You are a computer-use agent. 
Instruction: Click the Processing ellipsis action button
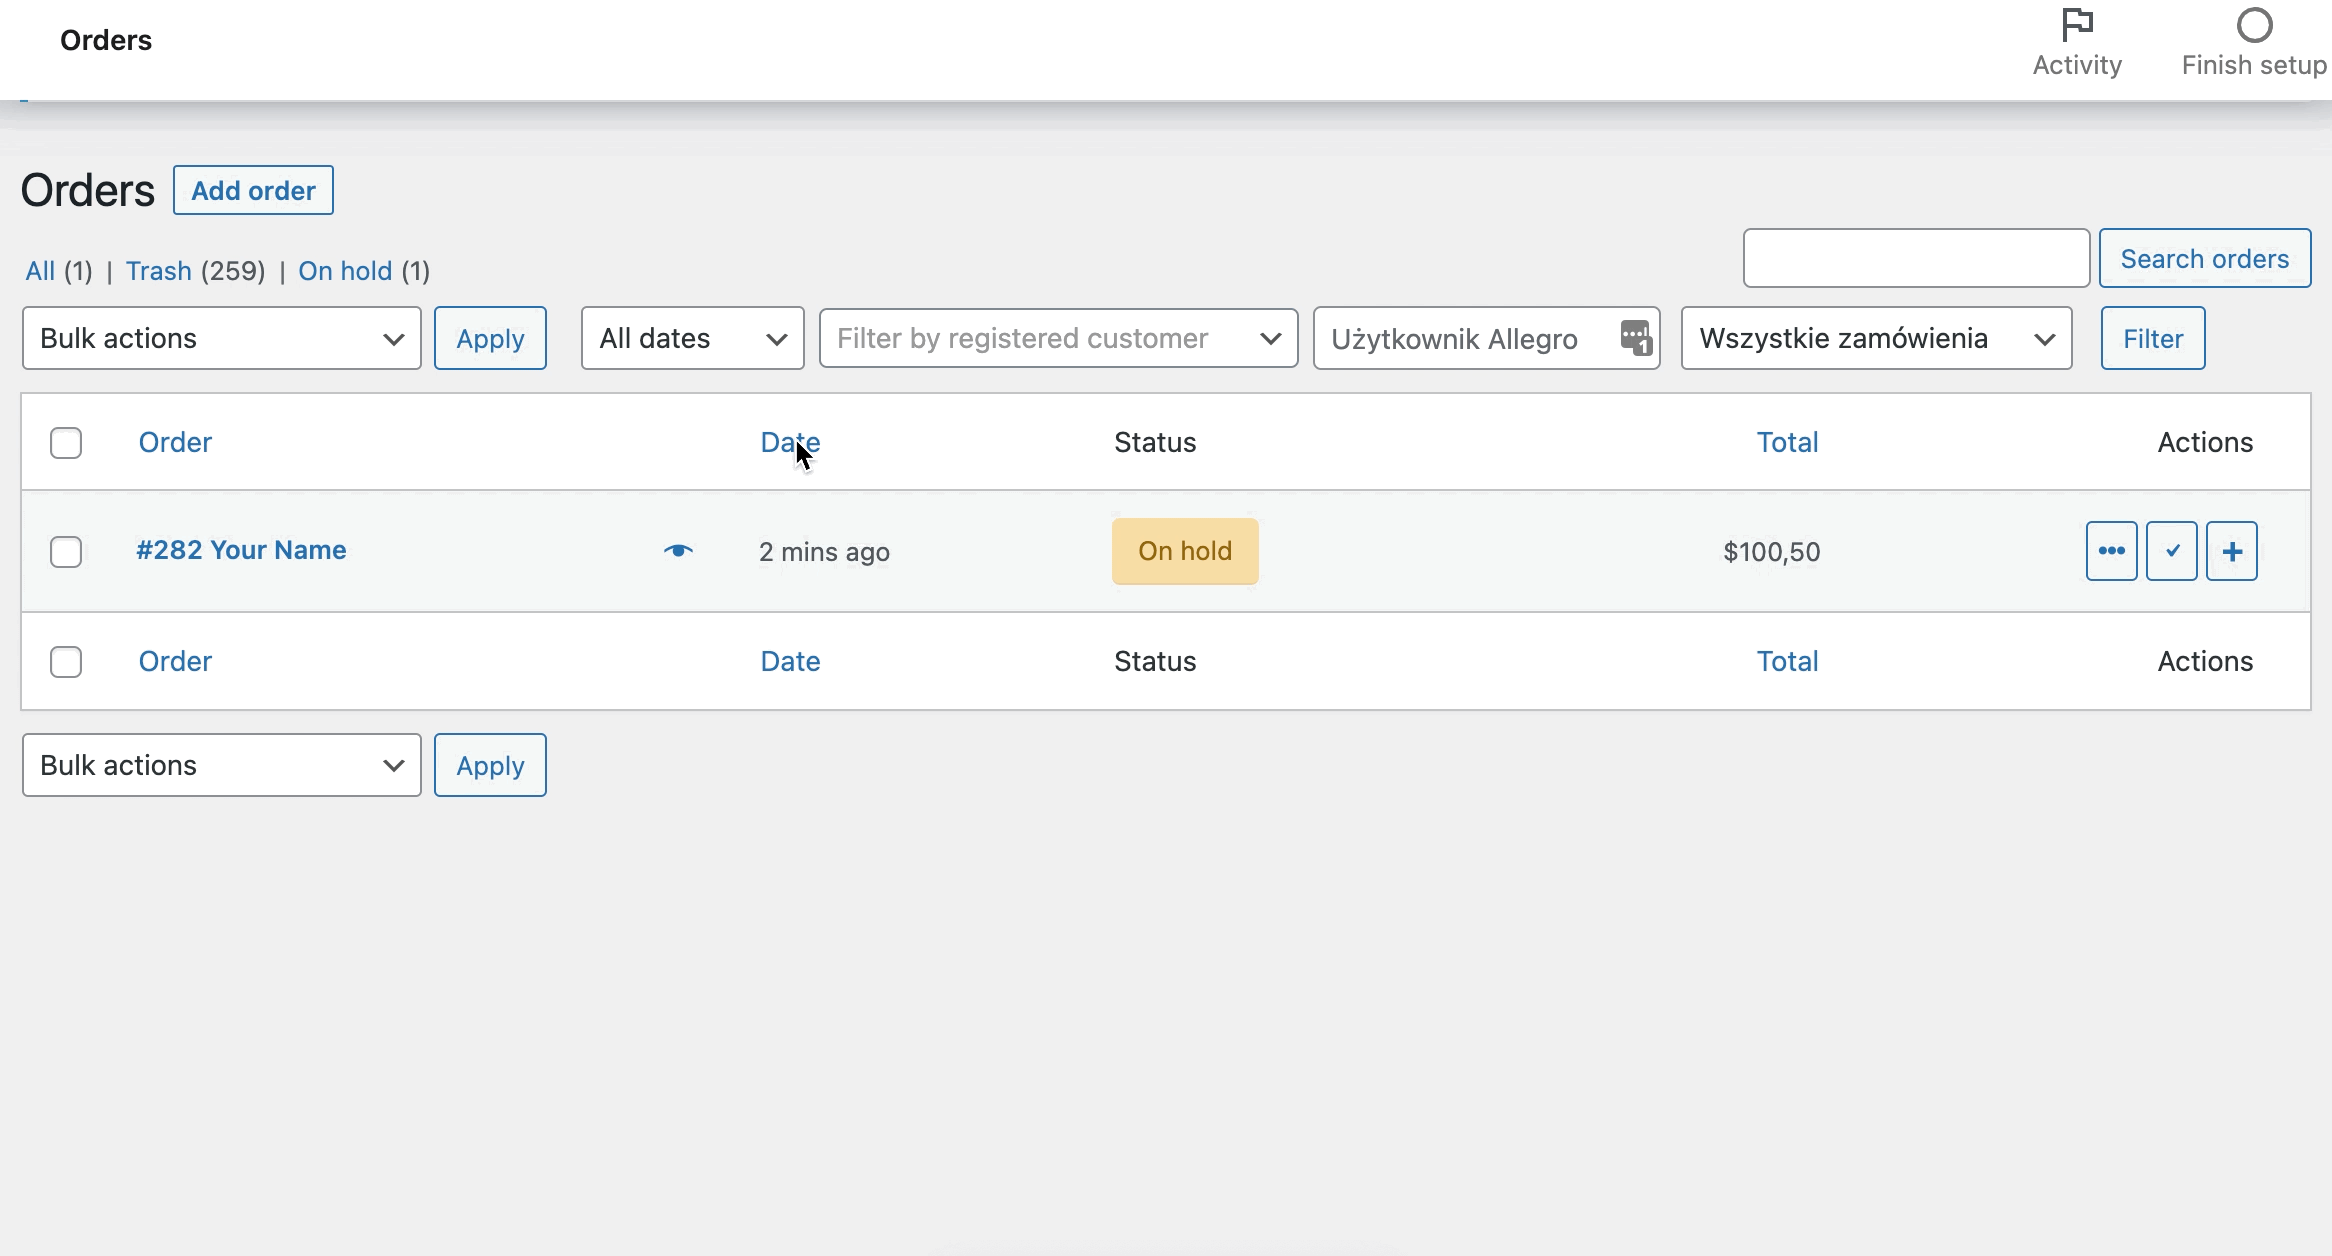[x=2111, y=551]
